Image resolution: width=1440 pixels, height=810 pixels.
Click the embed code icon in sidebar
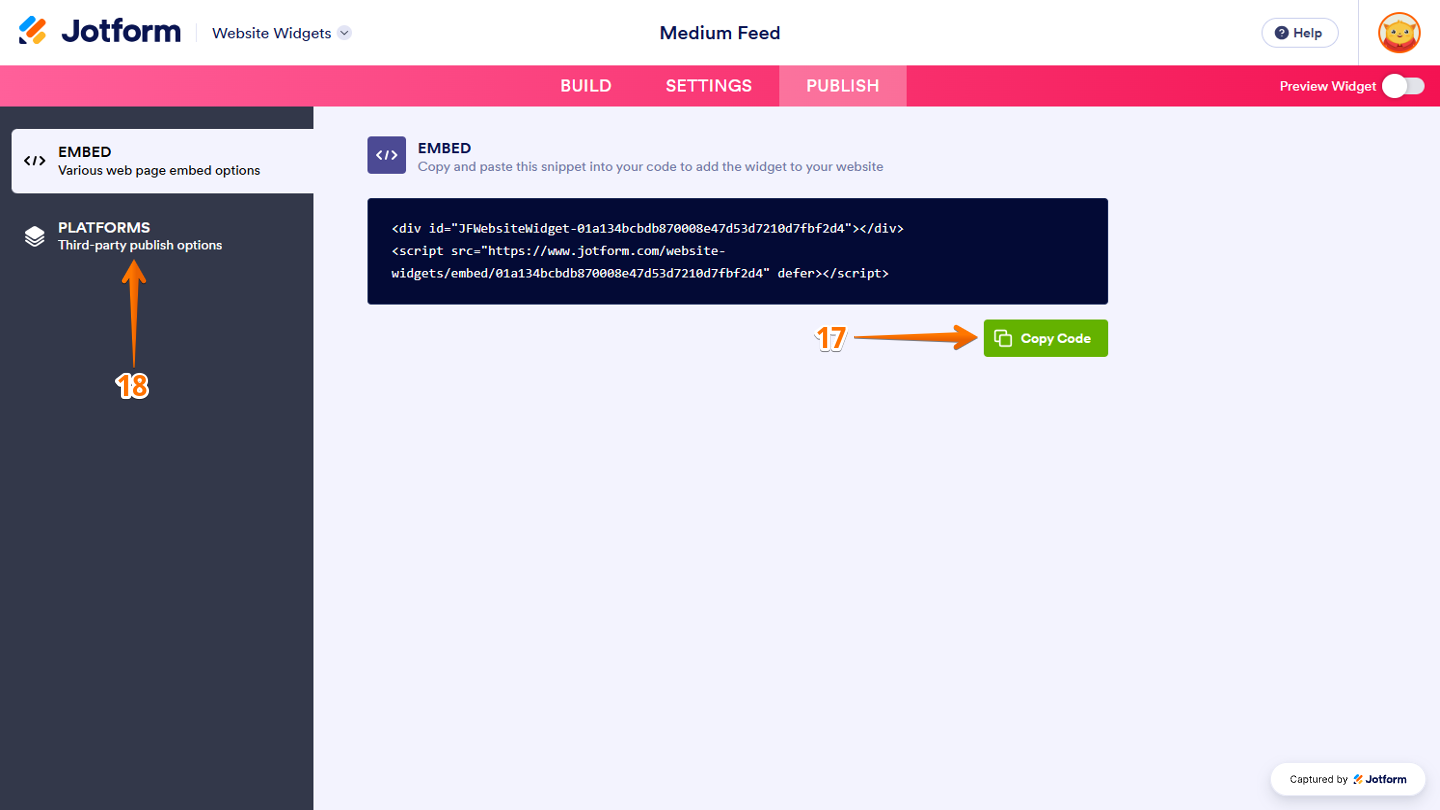35,160
